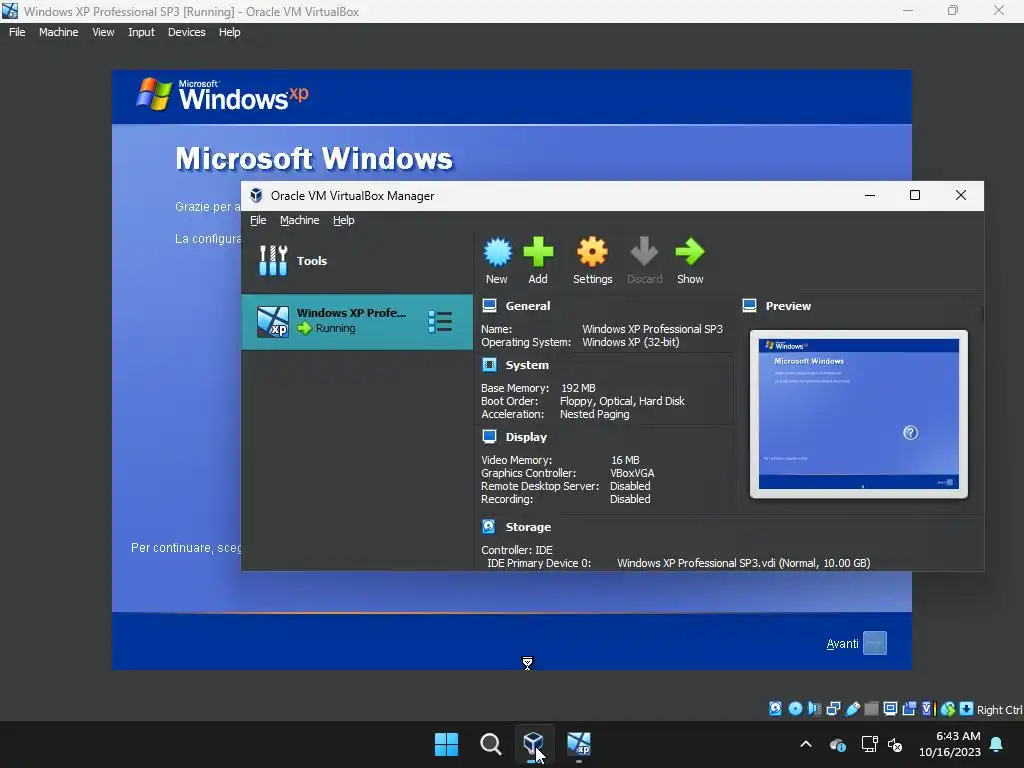This screenshot has width=1024, height=768.
Task: Click the audio status icon in VM status bar
Action: (814, 709)
